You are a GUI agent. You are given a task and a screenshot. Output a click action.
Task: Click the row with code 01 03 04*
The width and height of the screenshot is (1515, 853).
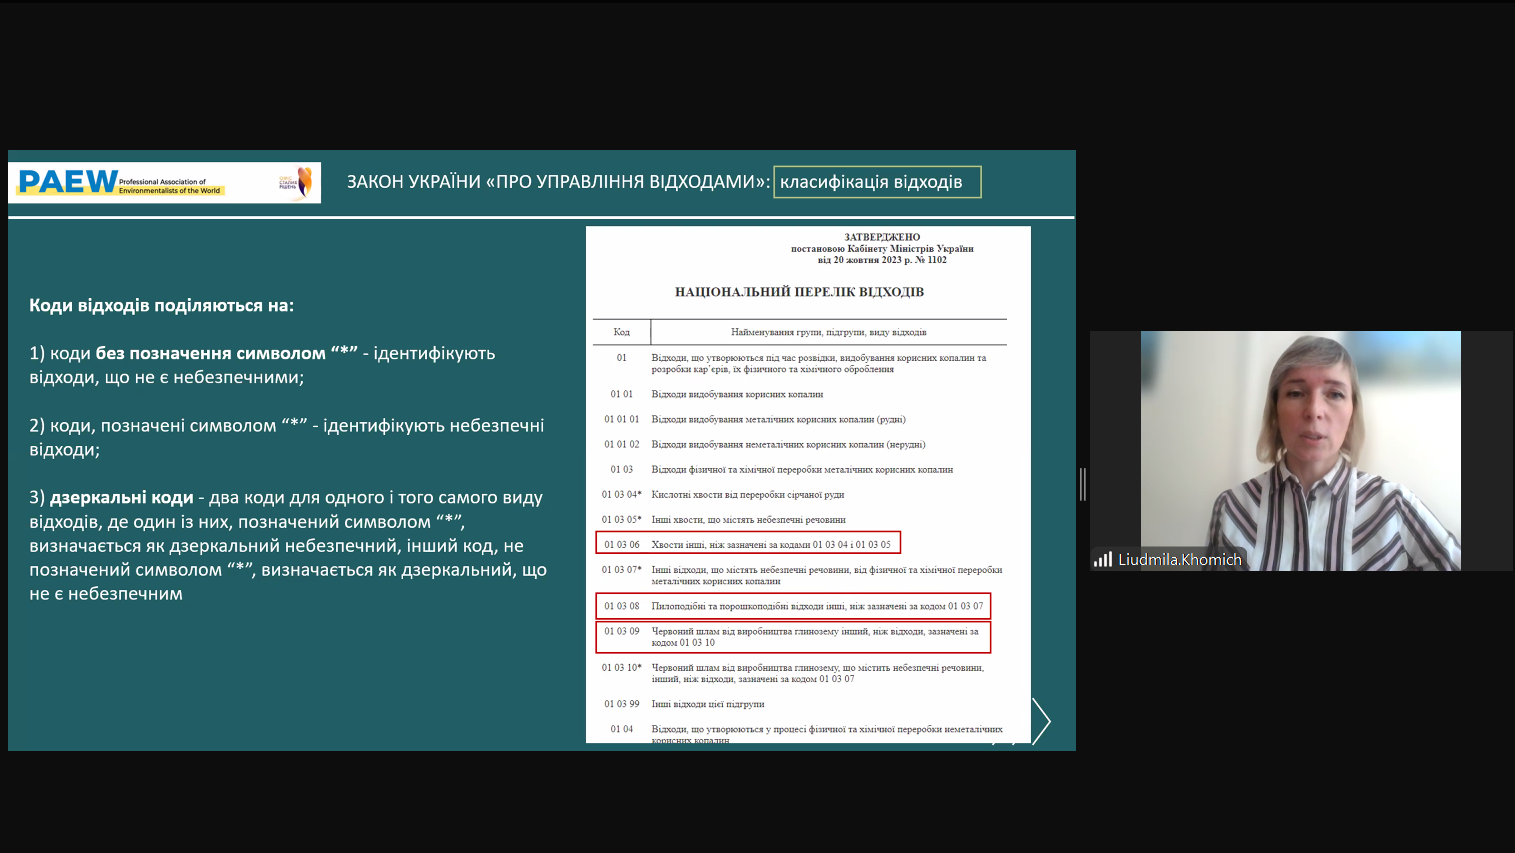pos(747,495)
